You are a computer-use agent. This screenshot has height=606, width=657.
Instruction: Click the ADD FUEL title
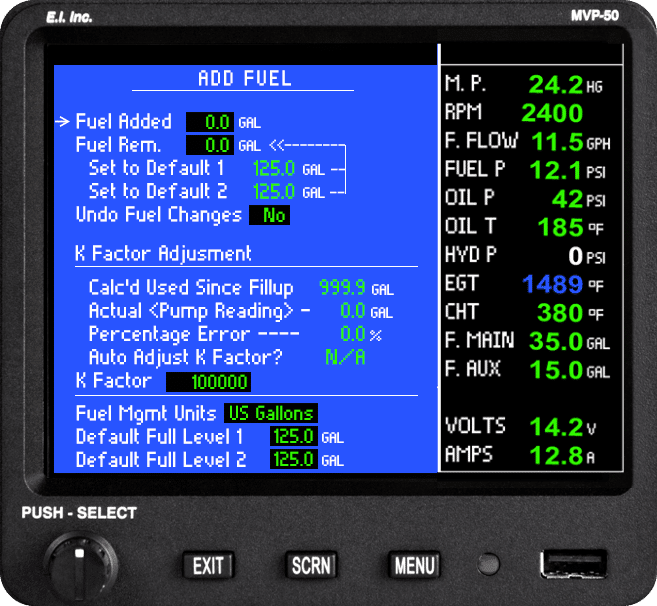point(245,78)
